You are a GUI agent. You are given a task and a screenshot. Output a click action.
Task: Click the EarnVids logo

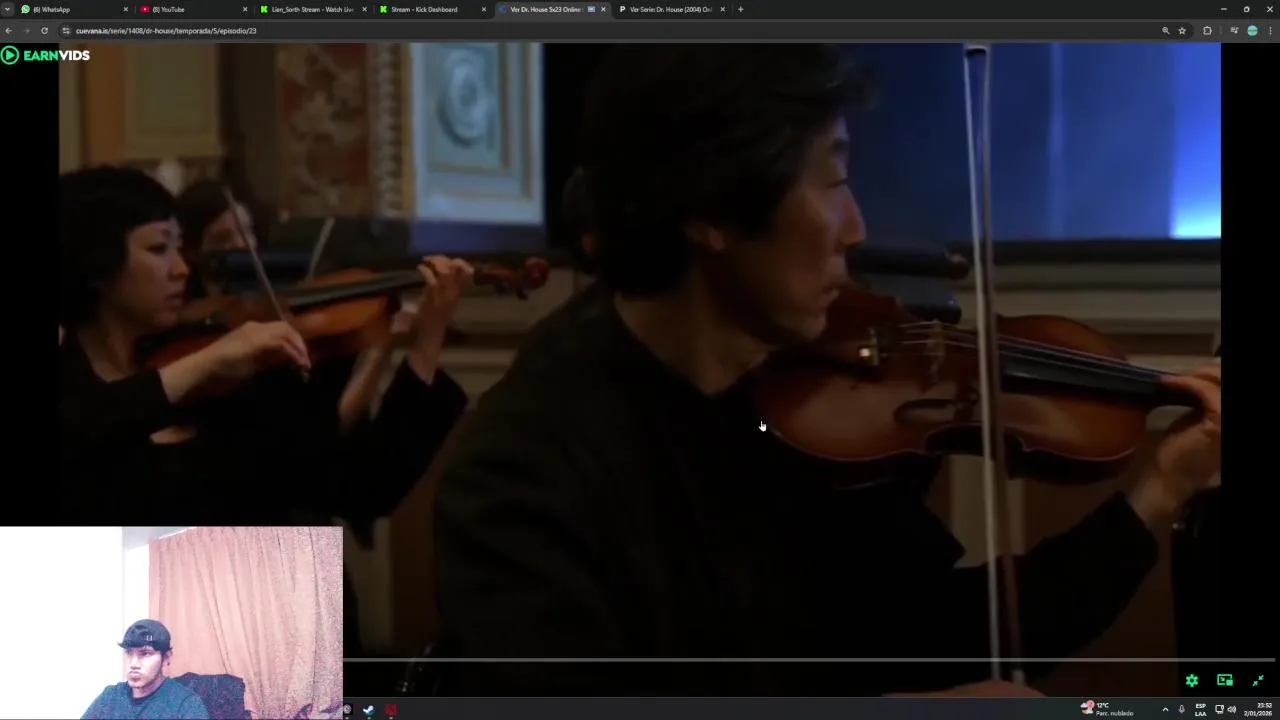(46, 55)
